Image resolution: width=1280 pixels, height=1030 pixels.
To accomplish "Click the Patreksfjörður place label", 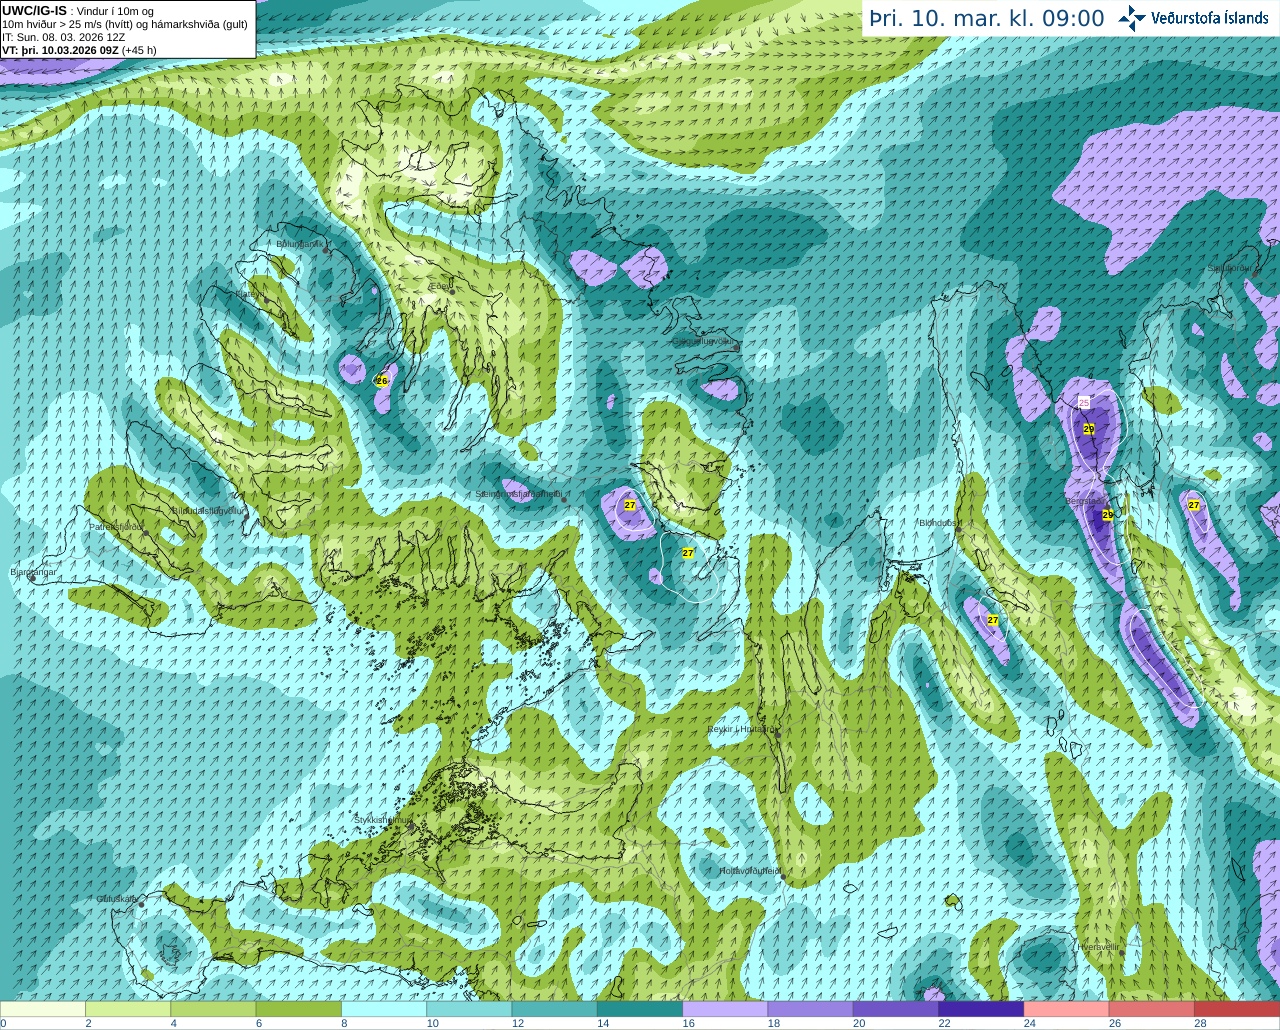I will tap(117, 526).
